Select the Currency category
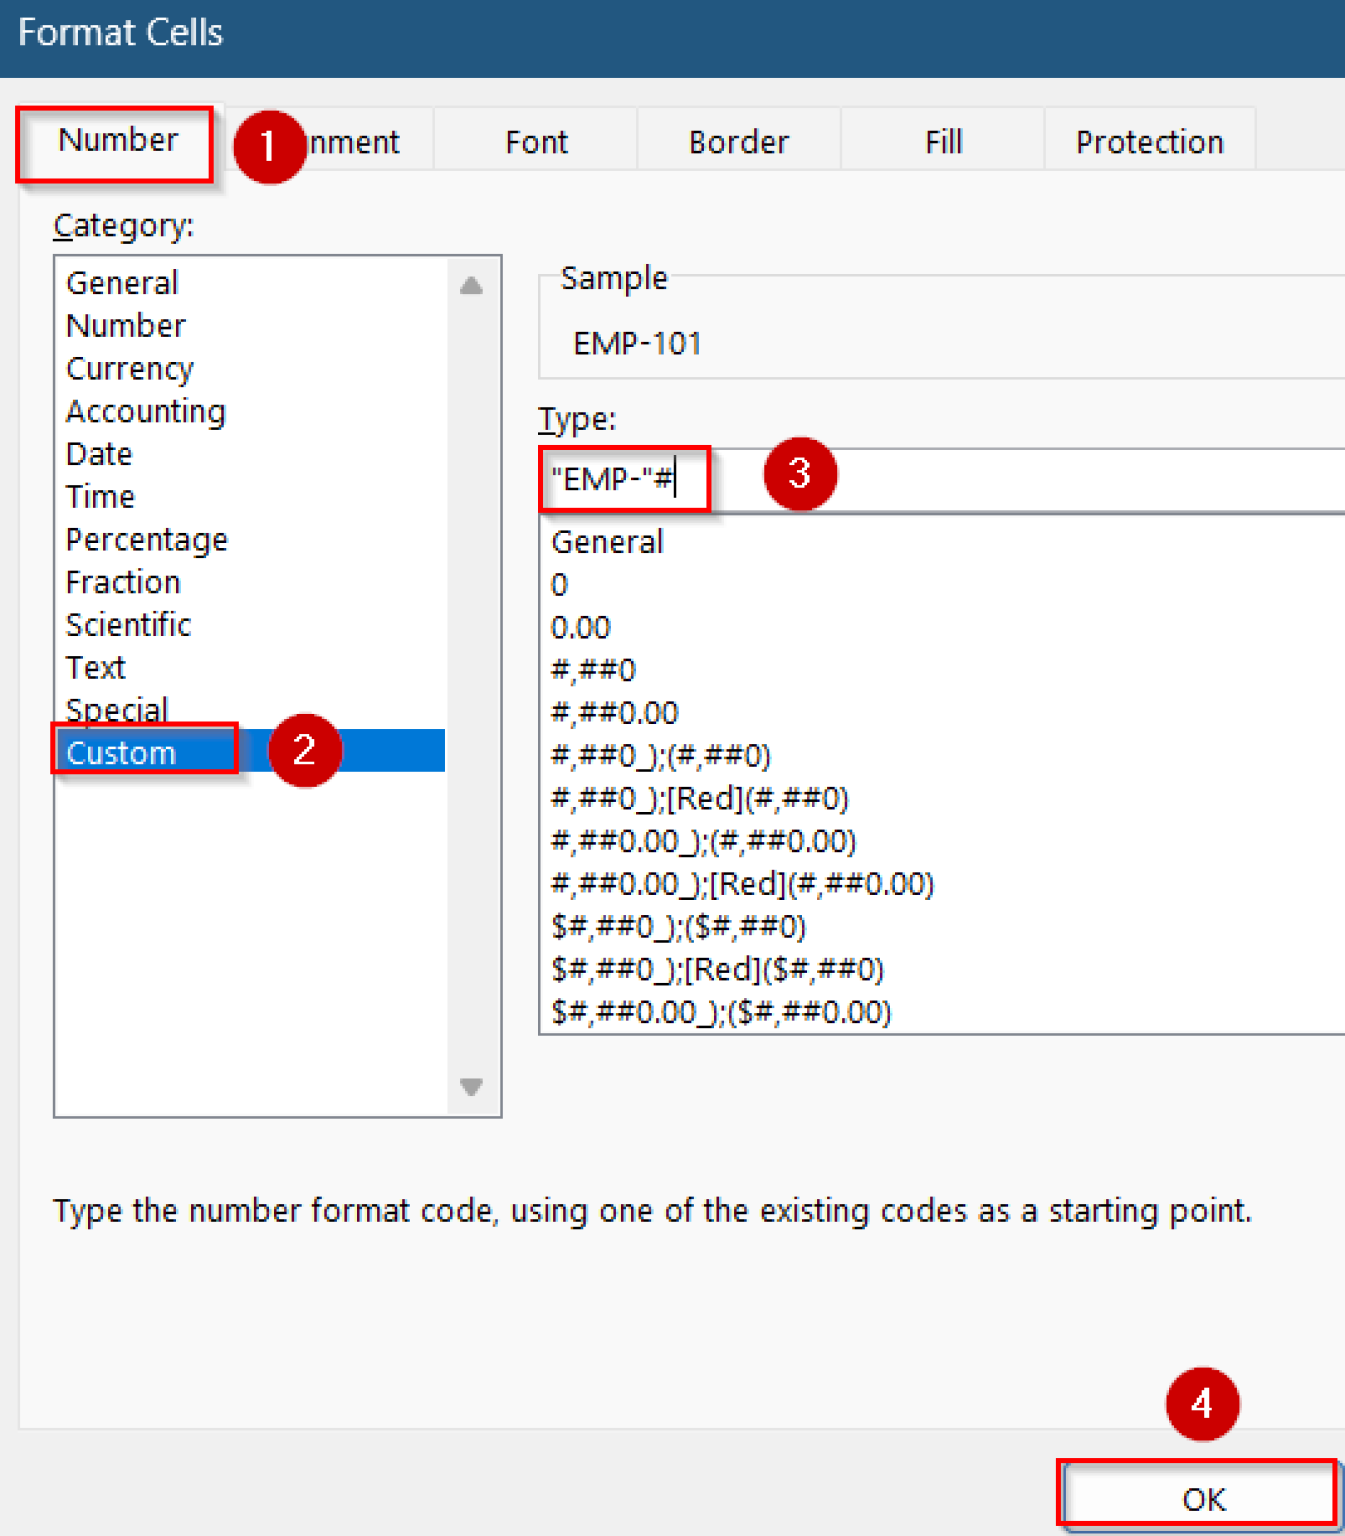Screen dimensions: 1345x1536 pos(130,368)
